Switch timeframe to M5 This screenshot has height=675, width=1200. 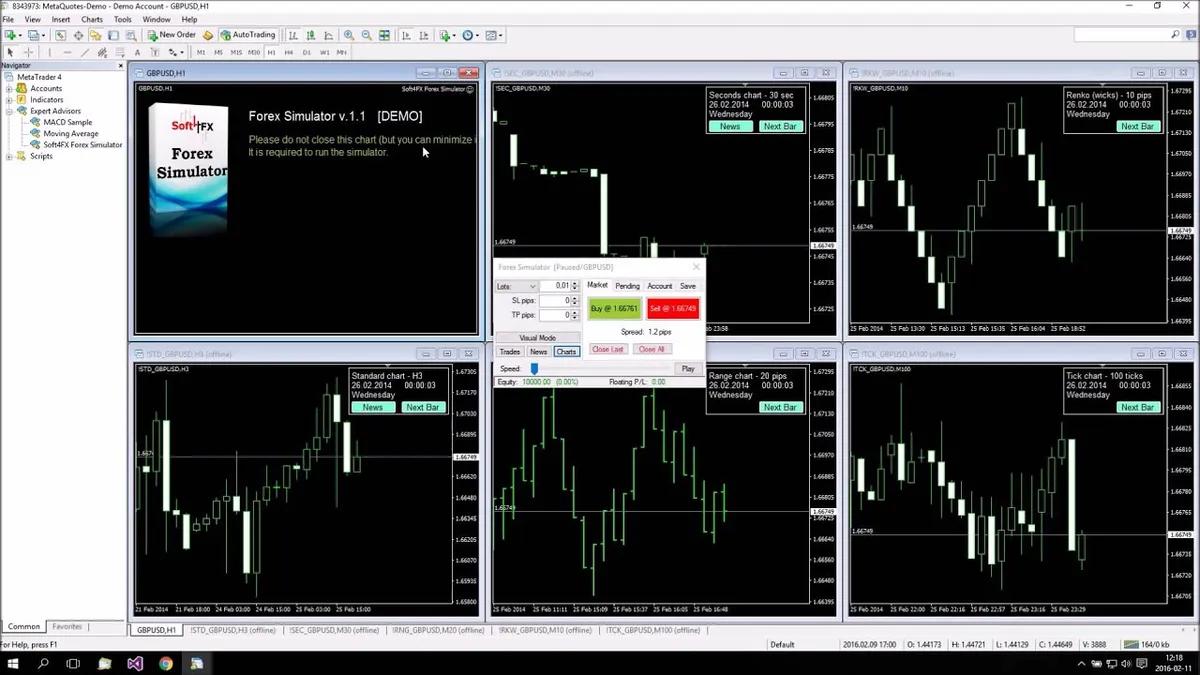point(218,52)
